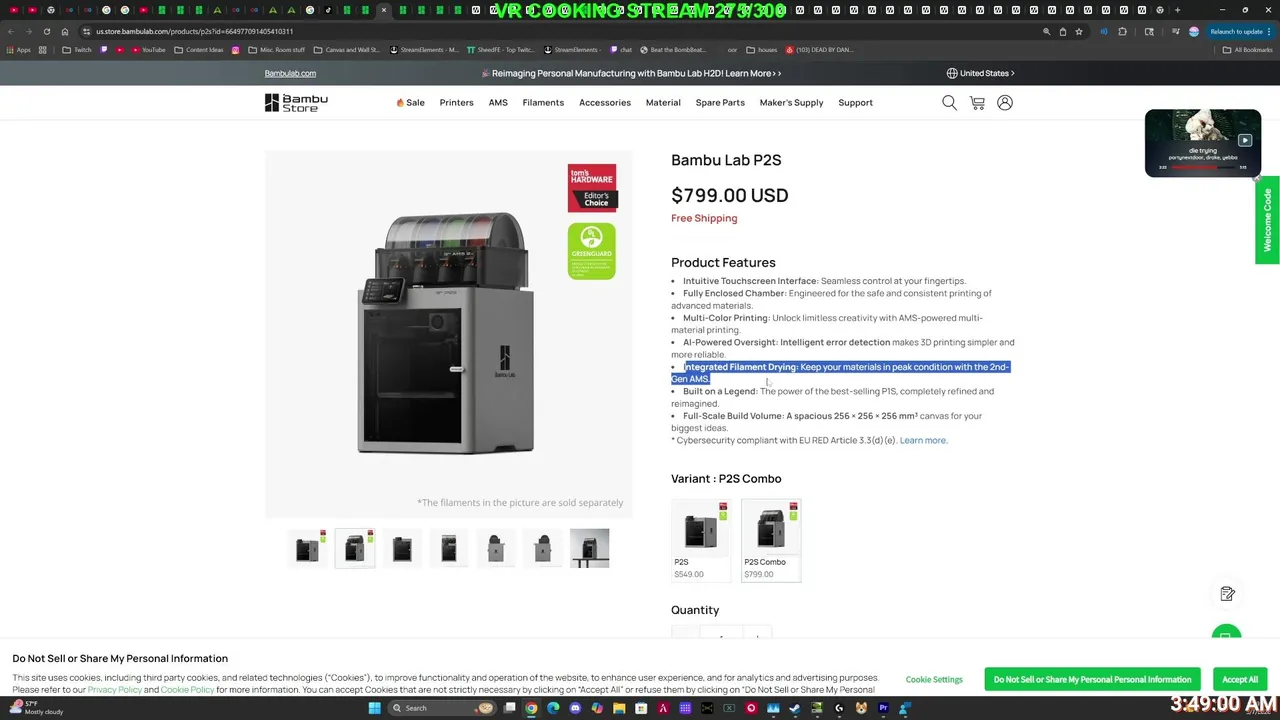Select the last product thumbnail with room scene

coord(589,548)
